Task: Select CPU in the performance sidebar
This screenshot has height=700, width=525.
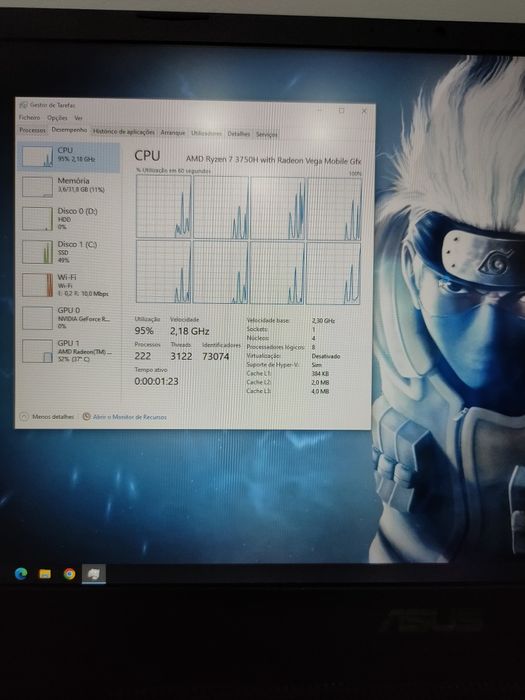Action: (x=69, y=157)
